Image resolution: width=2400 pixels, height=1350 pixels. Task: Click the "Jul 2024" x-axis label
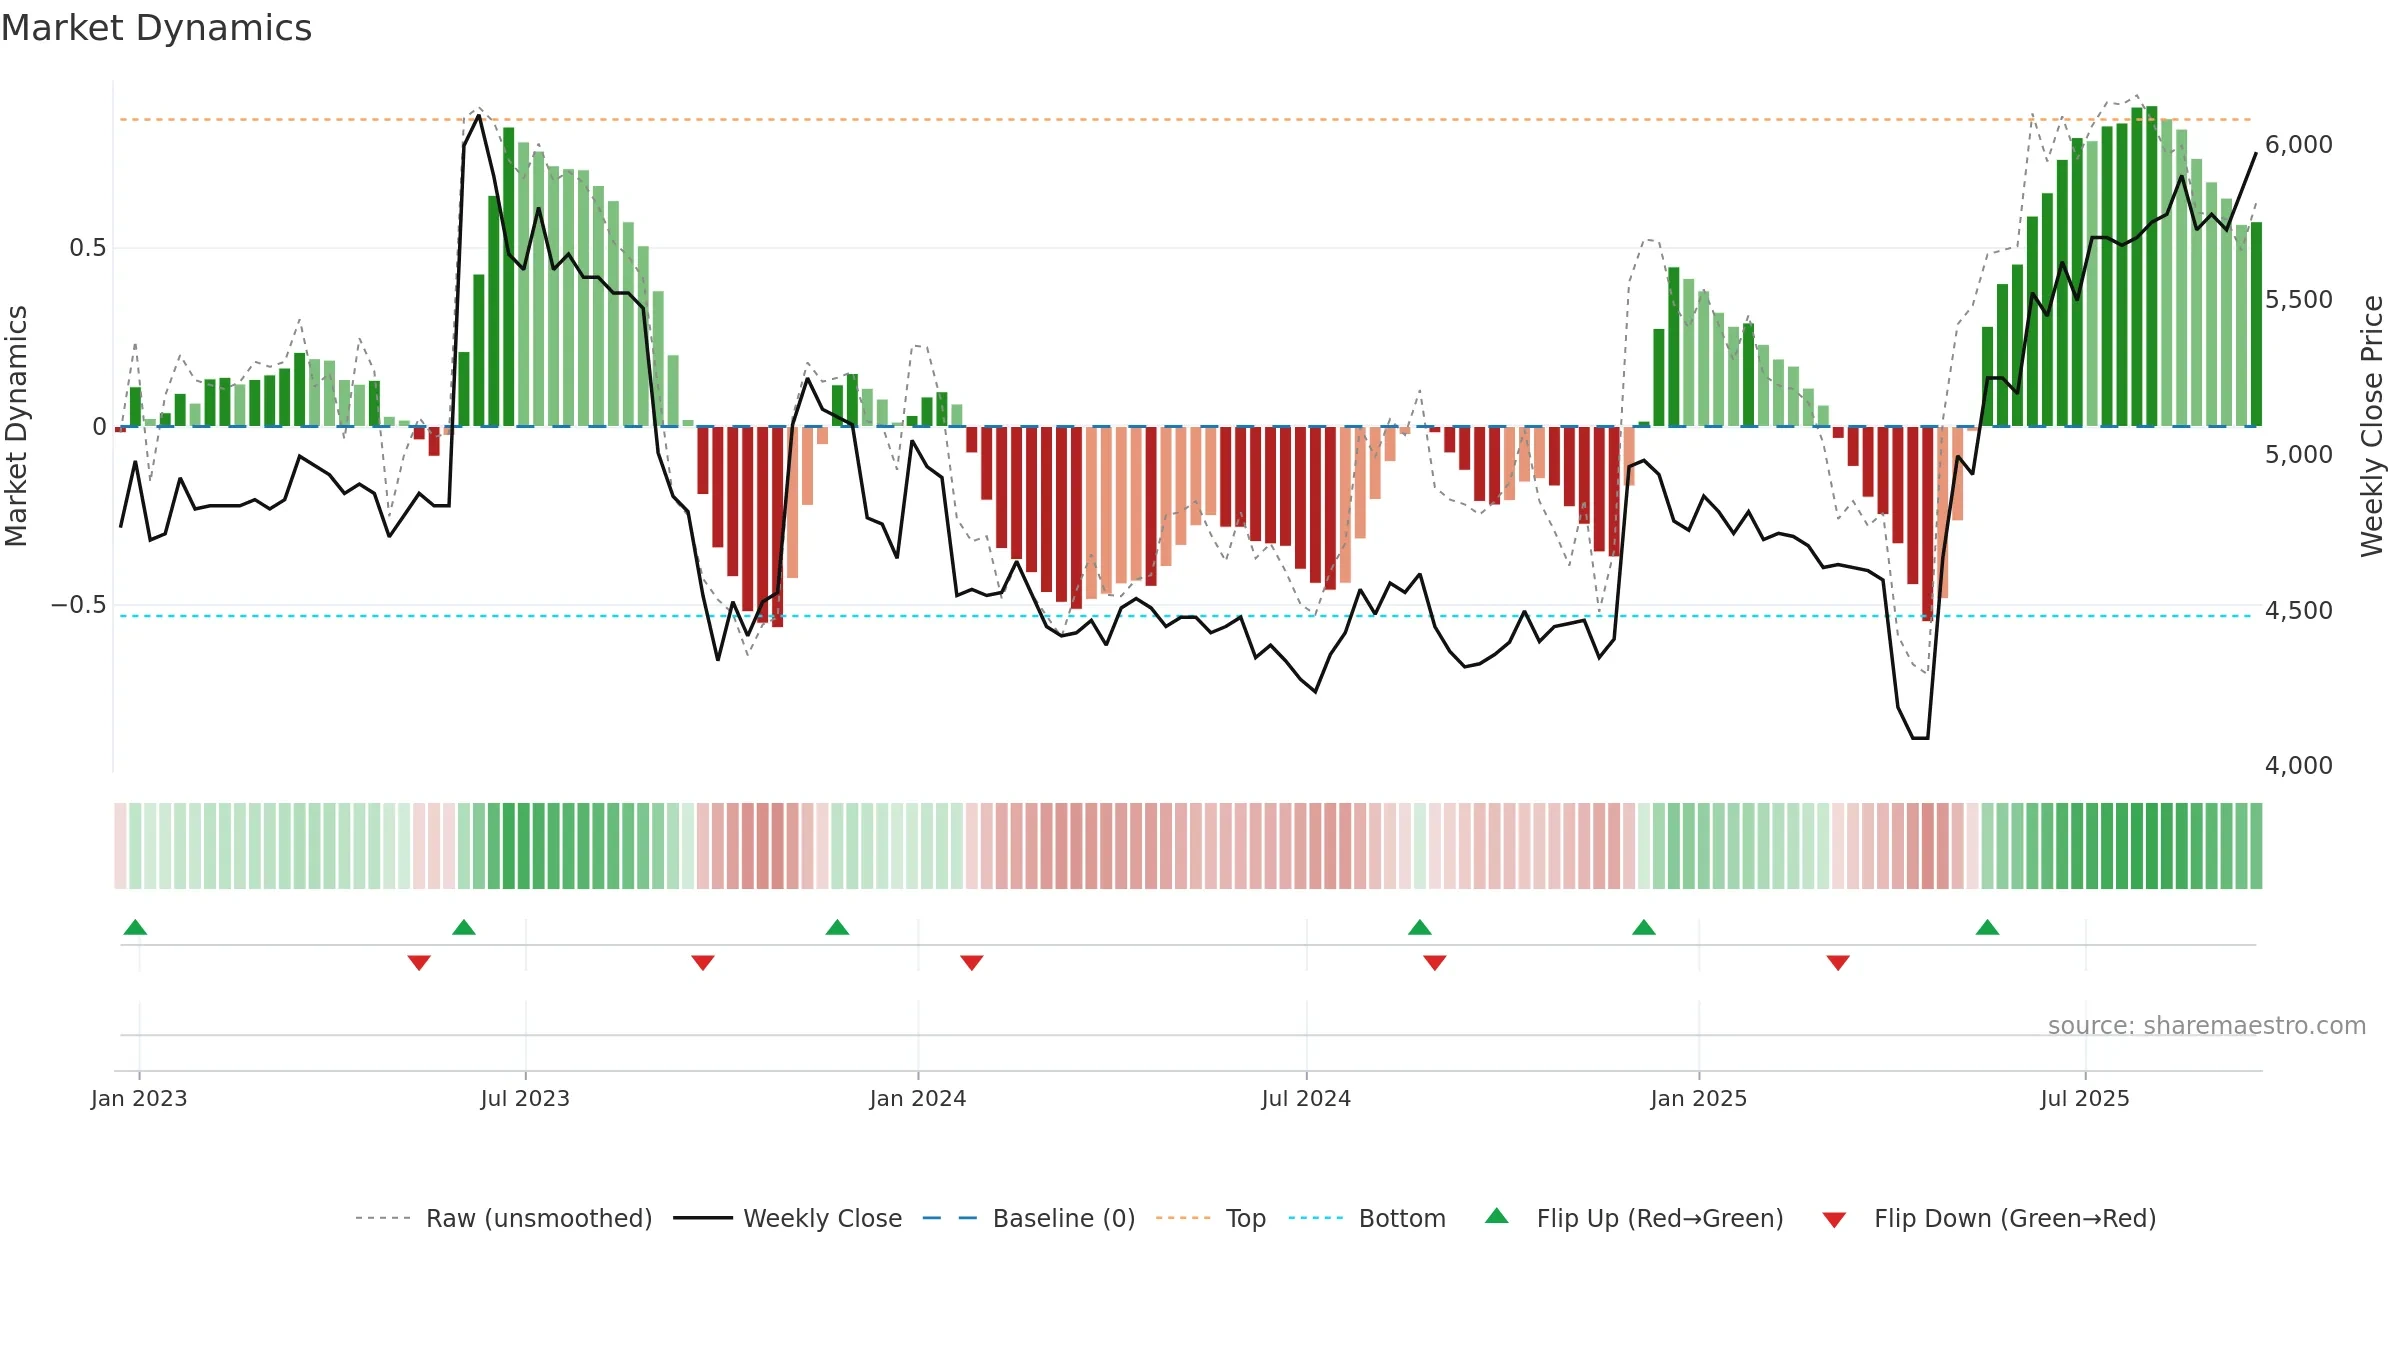(1306, 1098)
